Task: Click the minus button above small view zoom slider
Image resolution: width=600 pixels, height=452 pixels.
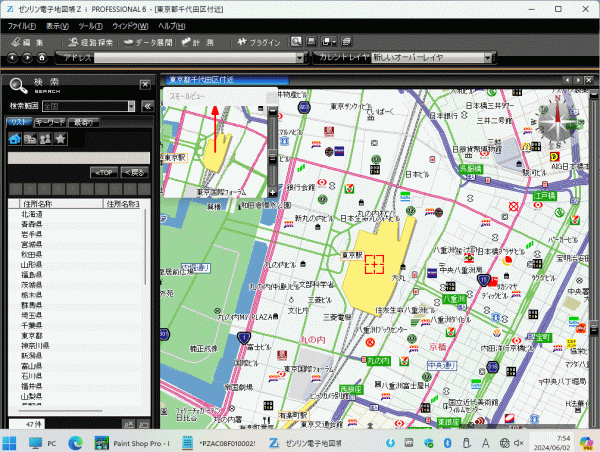Action: click(x=272, y=111)
